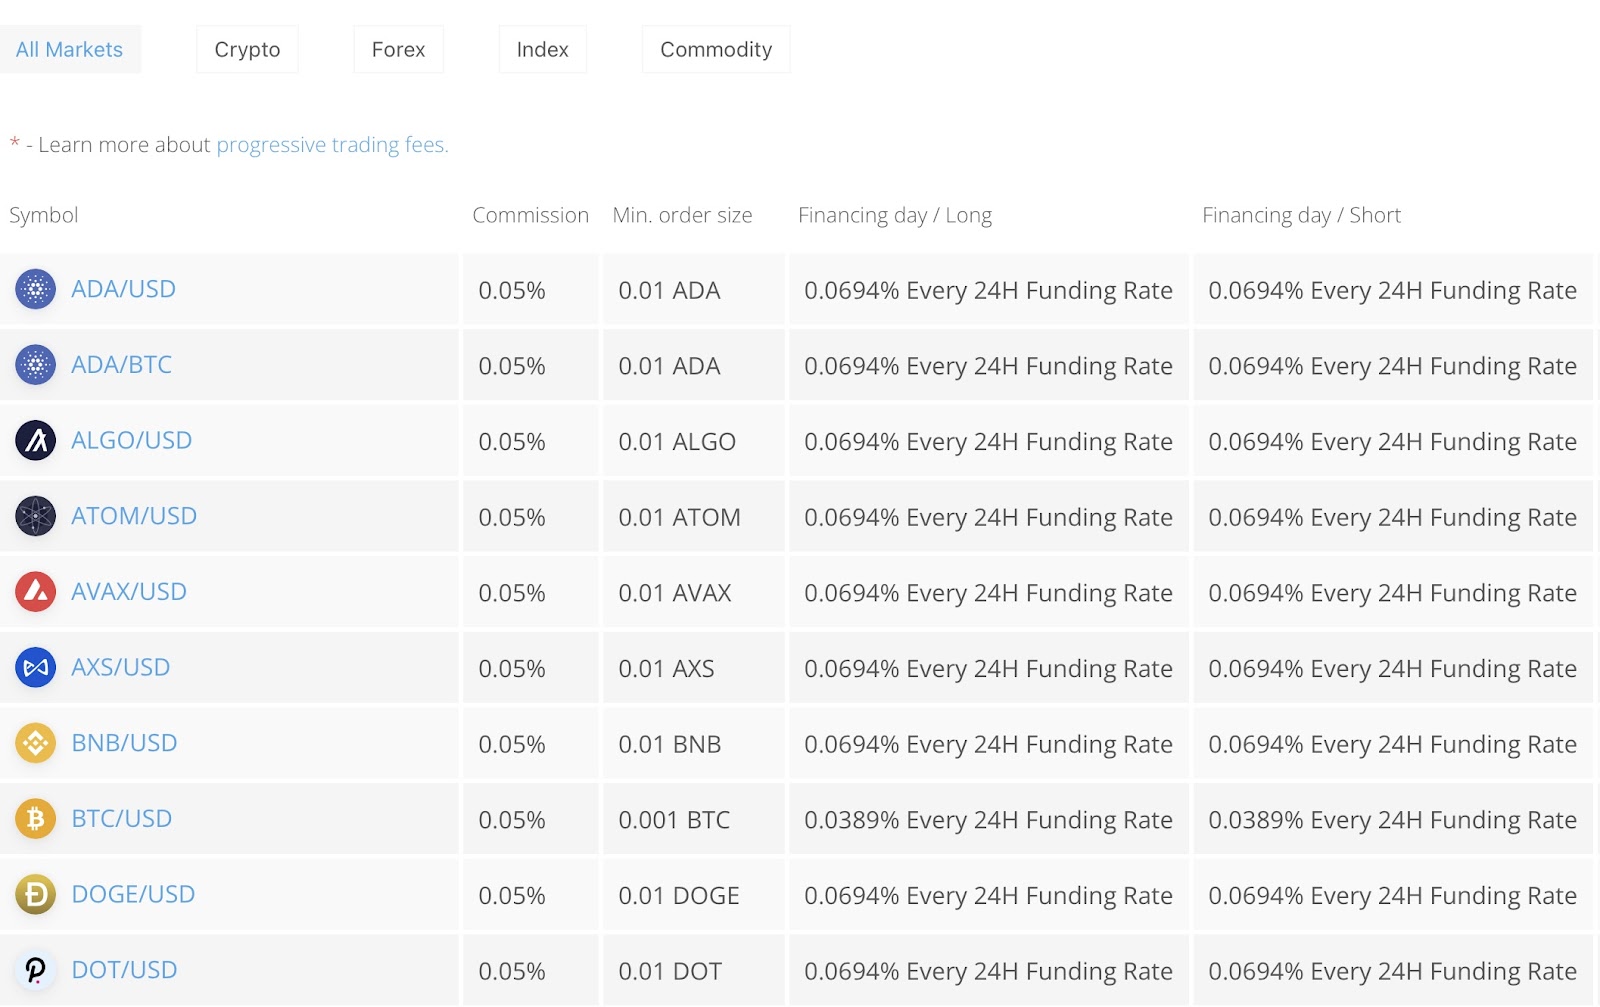Switch to the Forex tab
The width and height of the screenshot is (1600, 1007).
coord(398,49)
